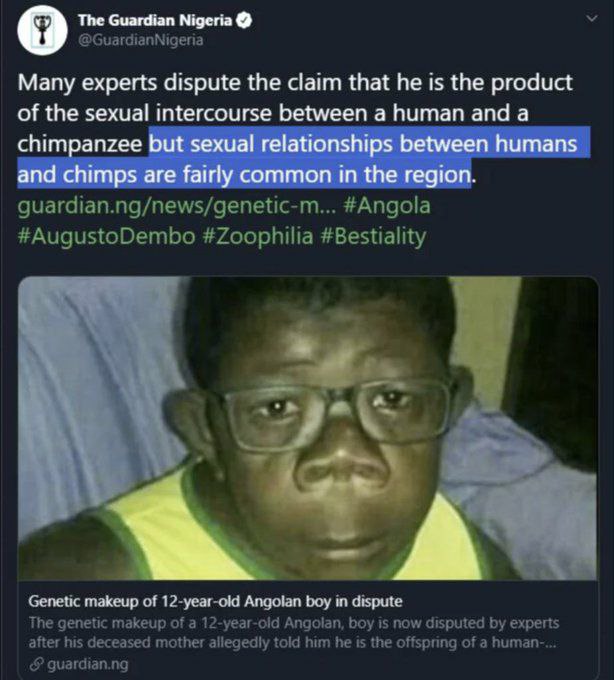Click the word "chimpanzee" in the tweet

click(81, 145)
